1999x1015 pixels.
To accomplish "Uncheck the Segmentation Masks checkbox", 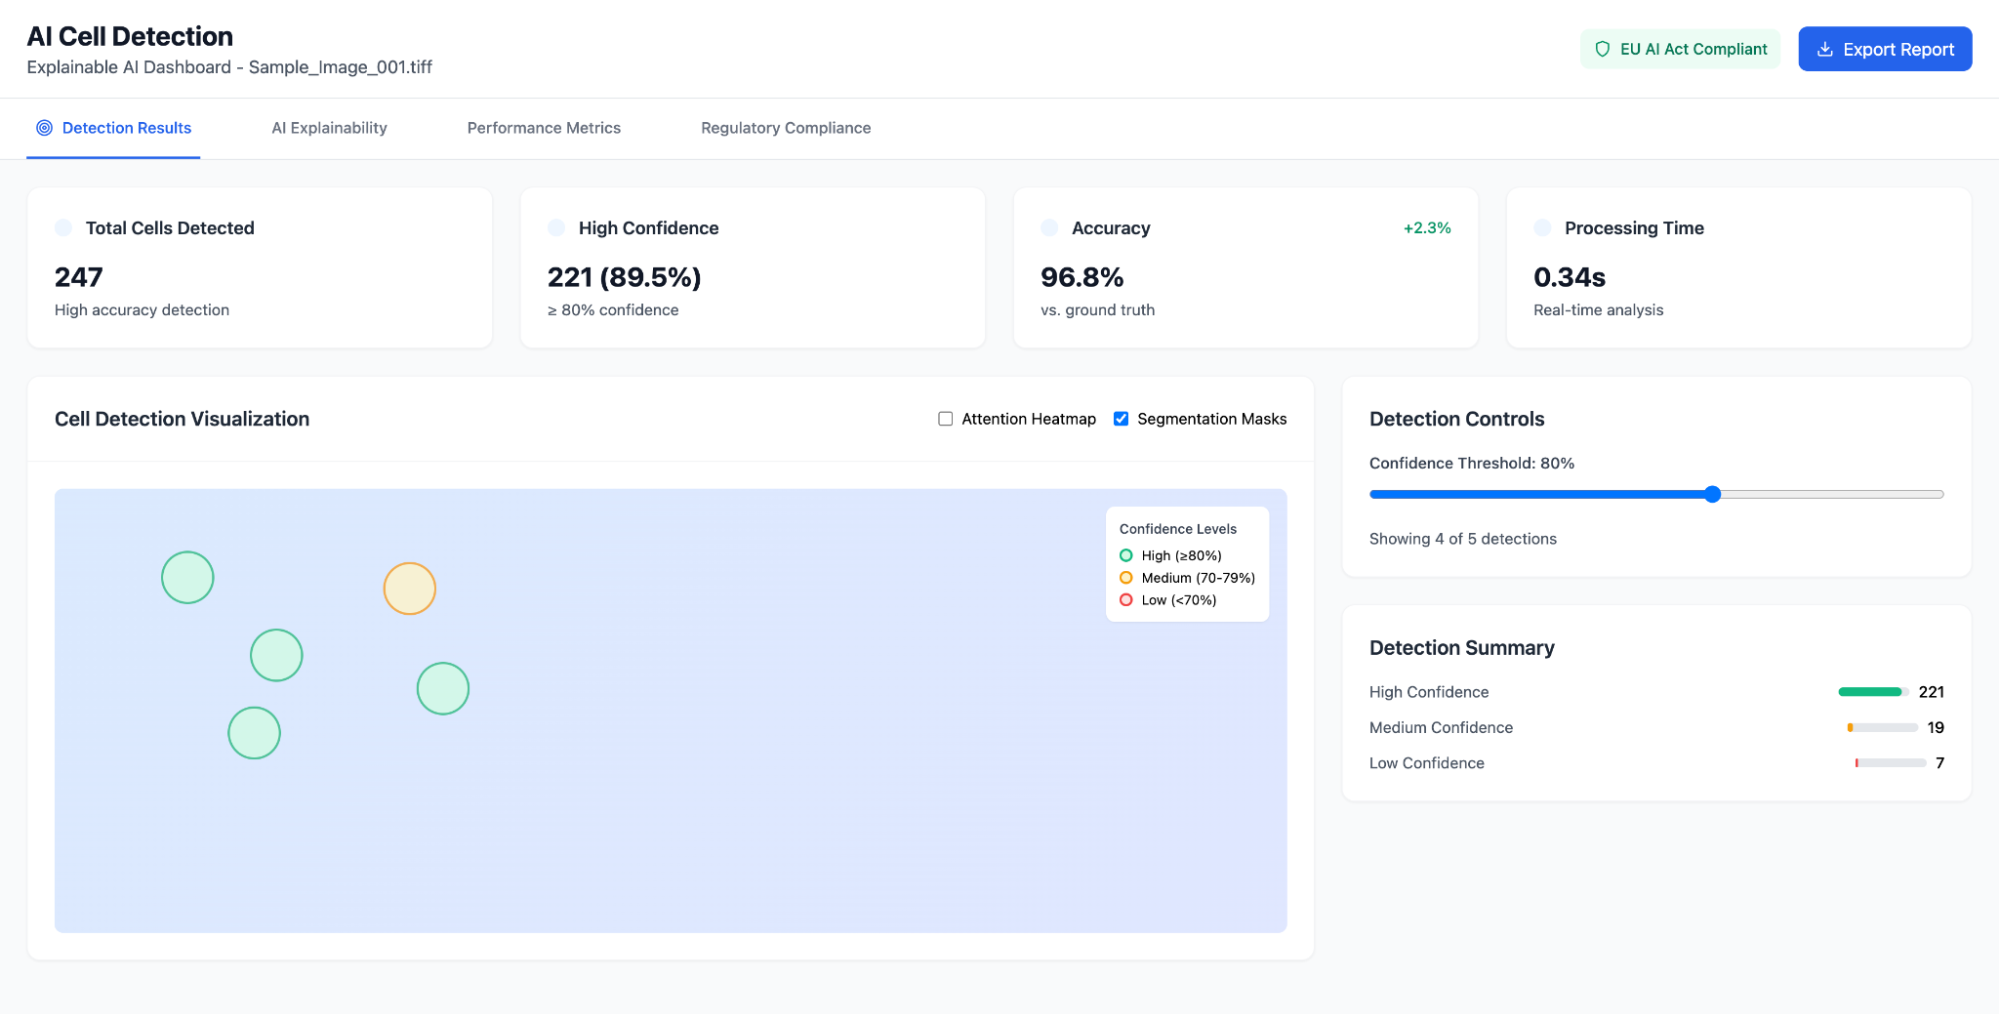I will pos(1121,419).
